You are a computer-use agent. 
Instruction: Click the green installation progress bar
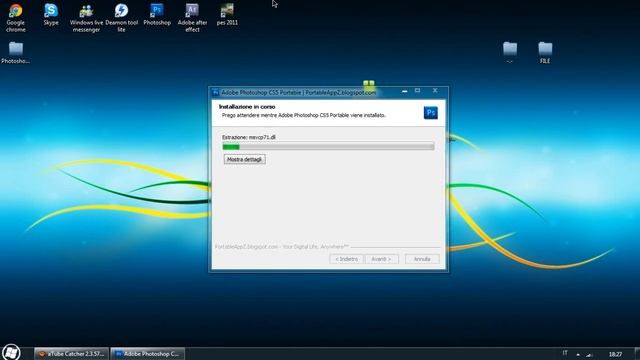tap(328, 147)
